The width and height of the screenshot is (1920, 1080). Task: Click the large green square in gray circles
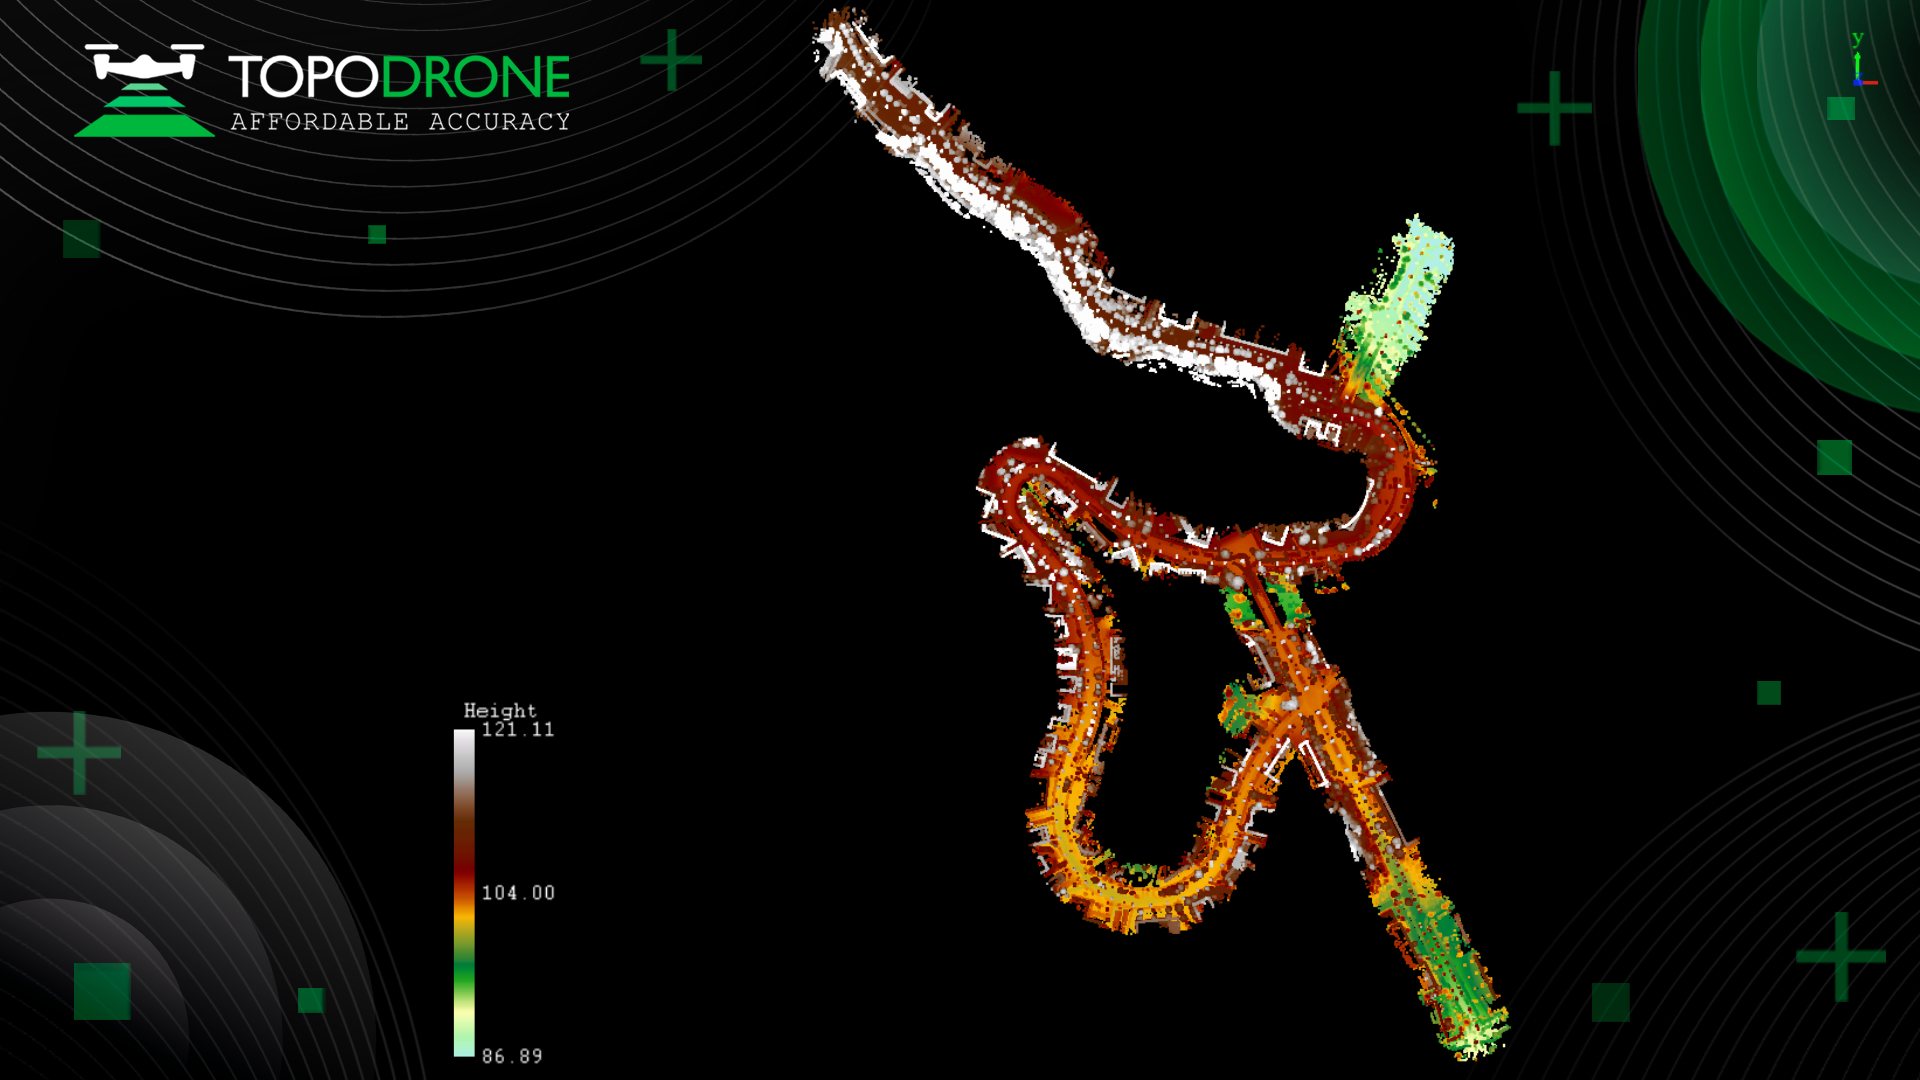click(x=102, y=991)
